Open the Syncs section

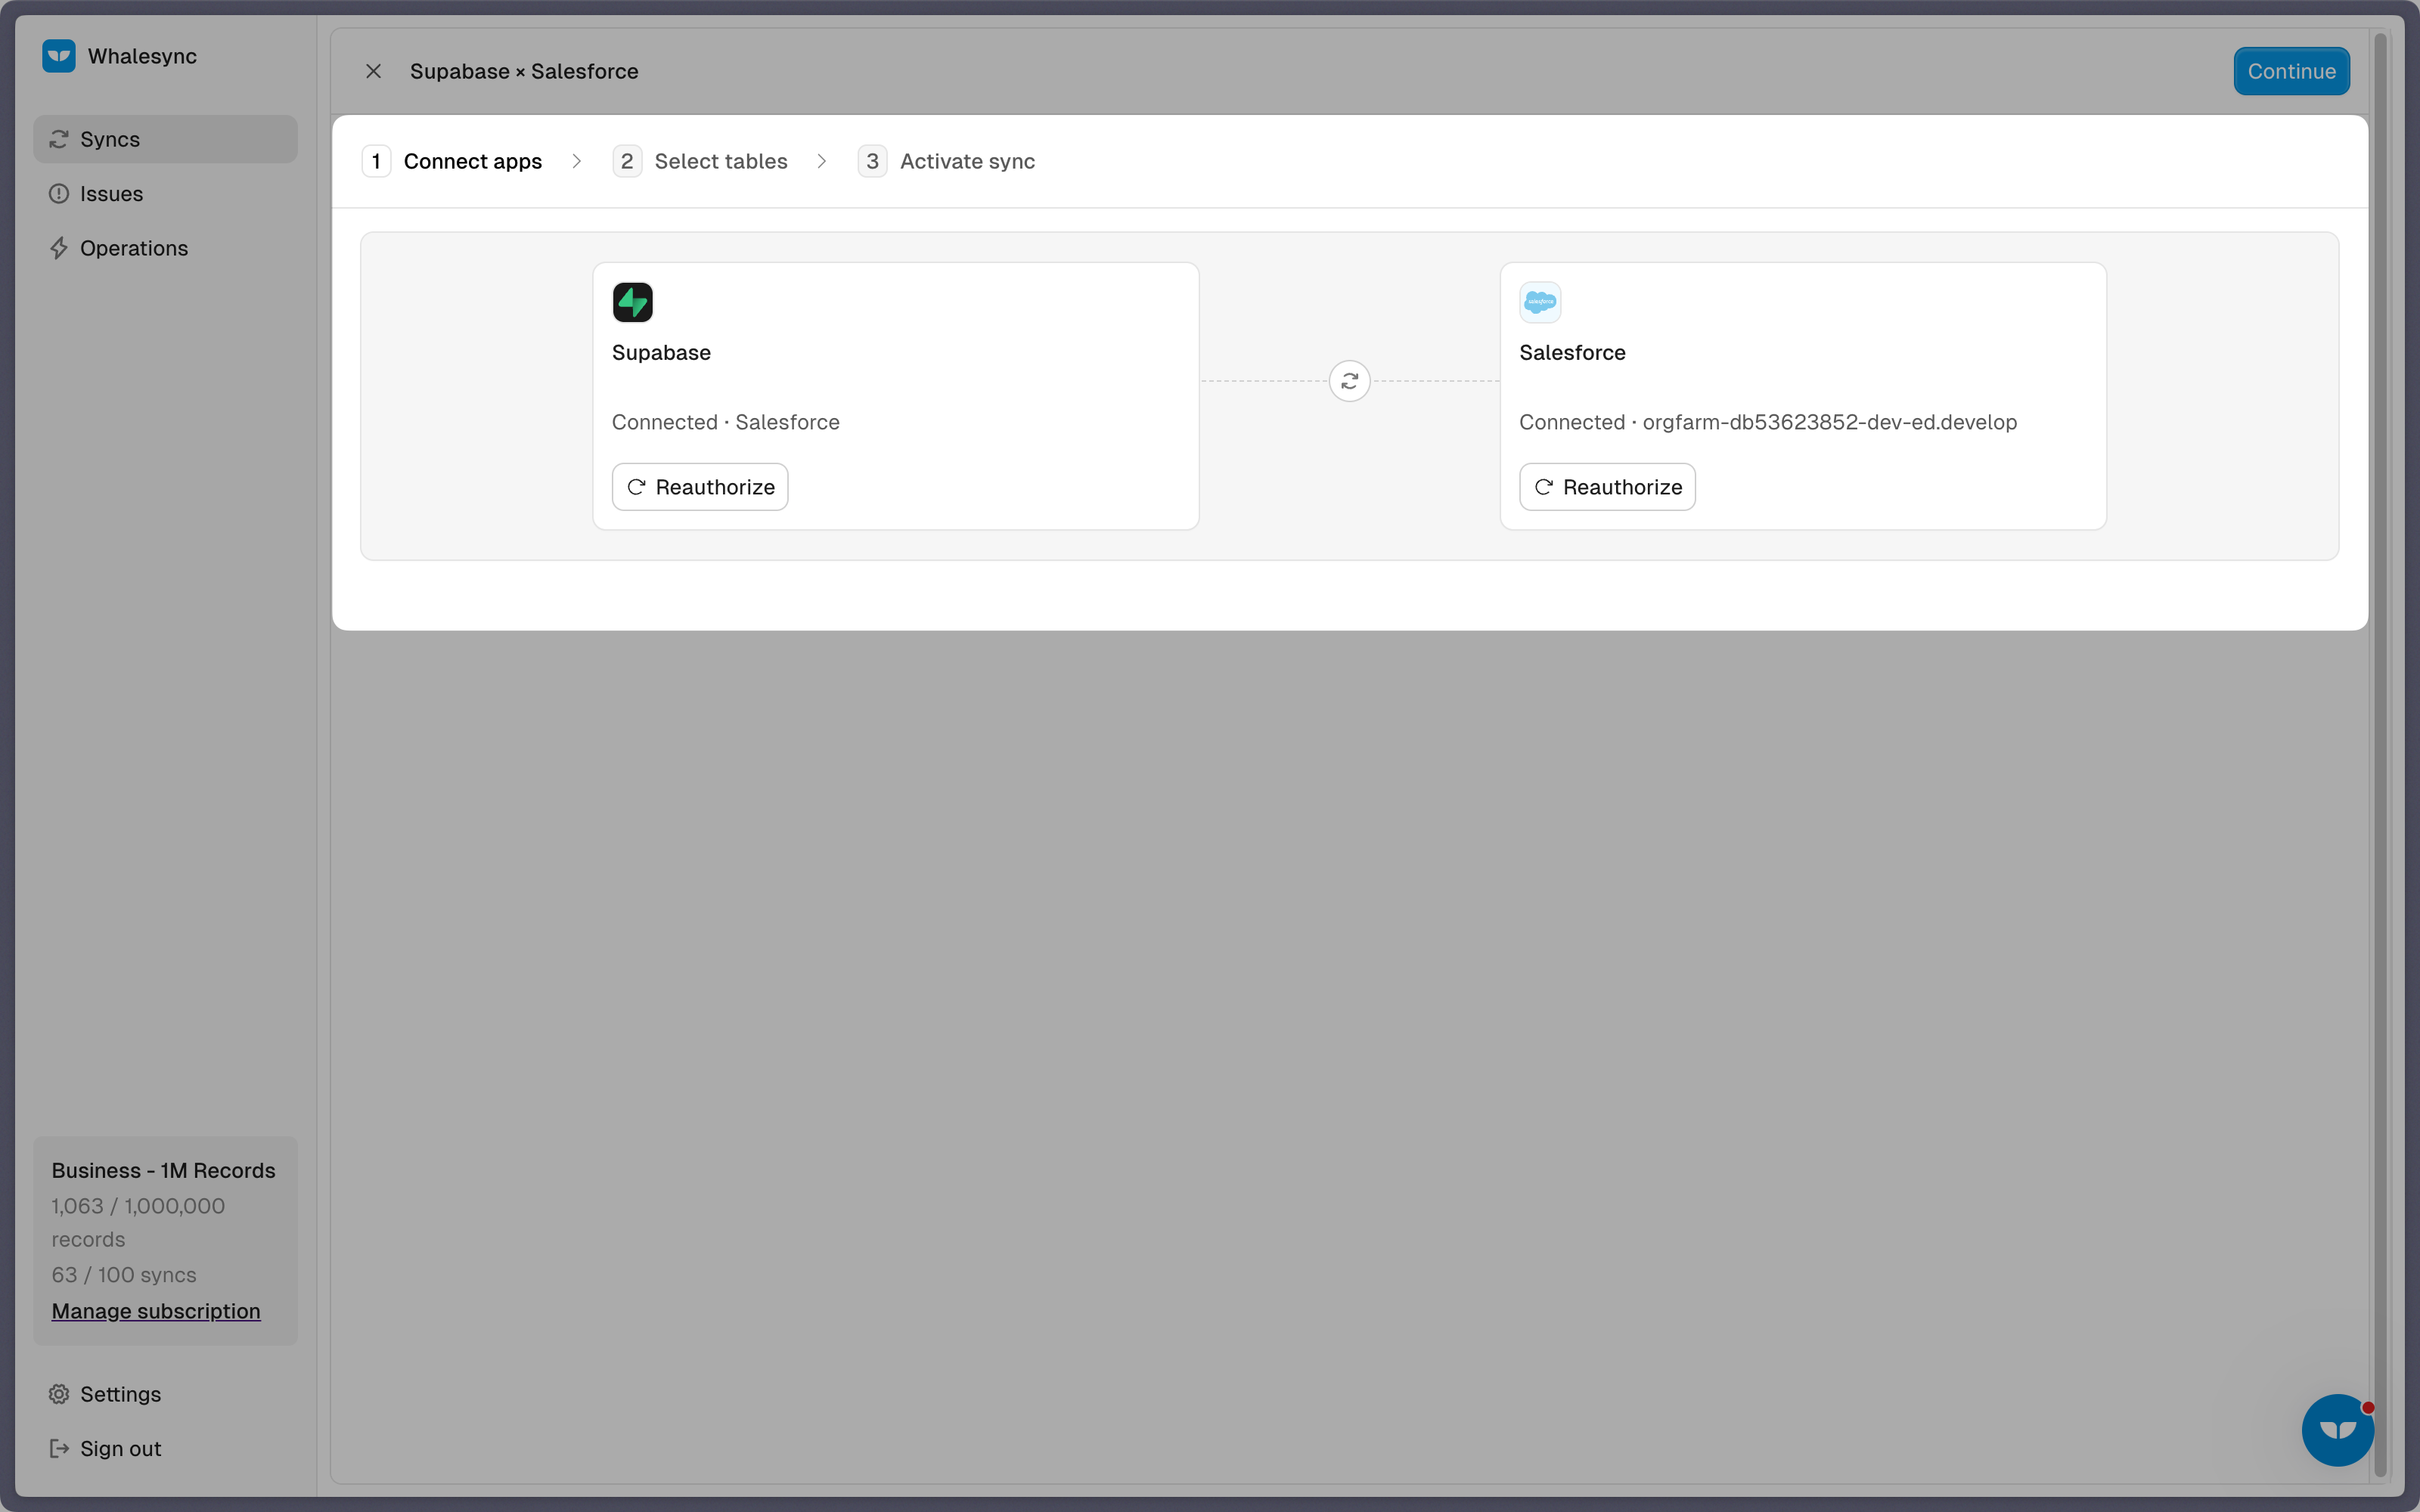tap(165, 139)
